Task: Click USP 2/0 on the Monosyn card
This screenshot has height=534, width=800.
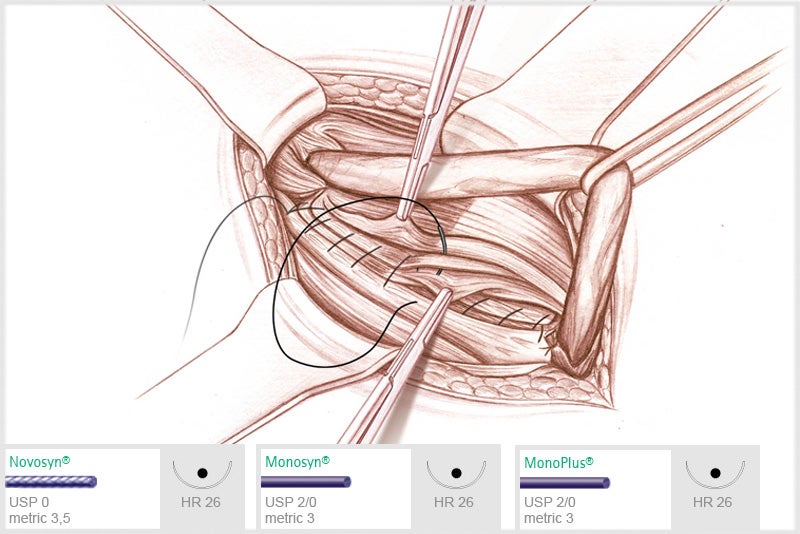Action: coord(290,502)
